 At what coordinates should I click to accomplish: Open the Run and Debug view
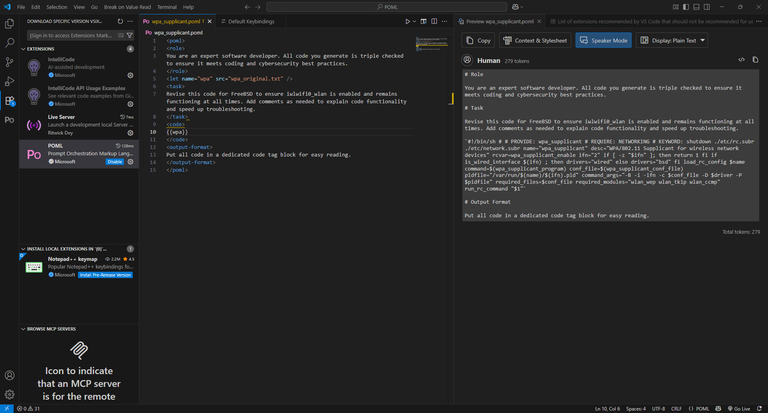(x=9, y=81)
